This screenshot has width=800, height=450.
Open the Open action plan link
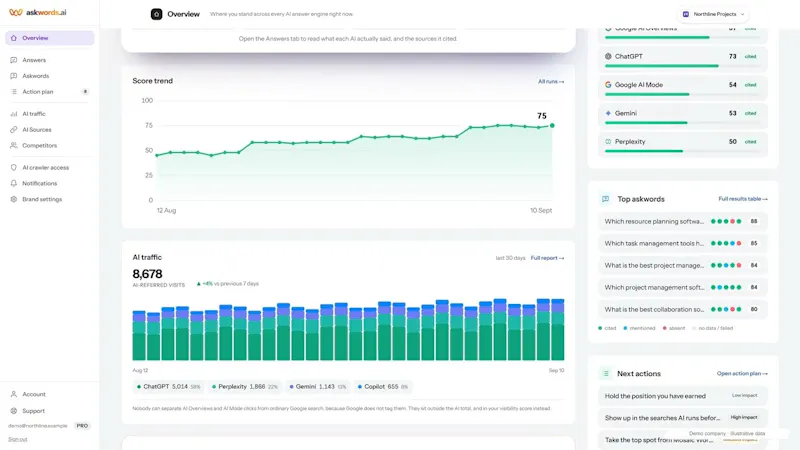tap(742, 373)
